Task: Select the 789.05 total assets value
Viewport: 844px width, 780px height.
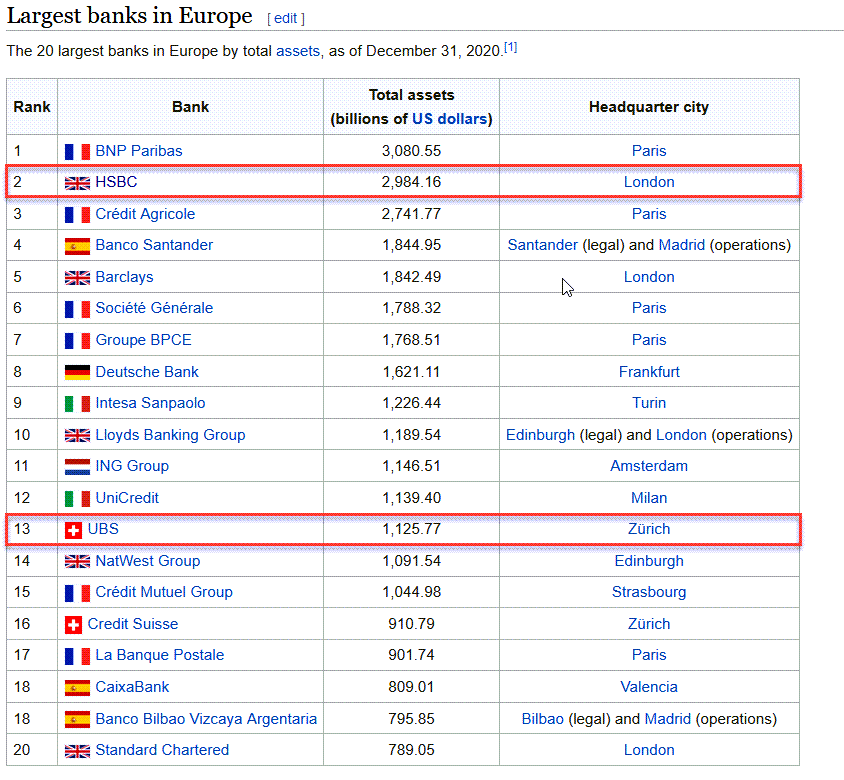Action: (x=412, y=750)
